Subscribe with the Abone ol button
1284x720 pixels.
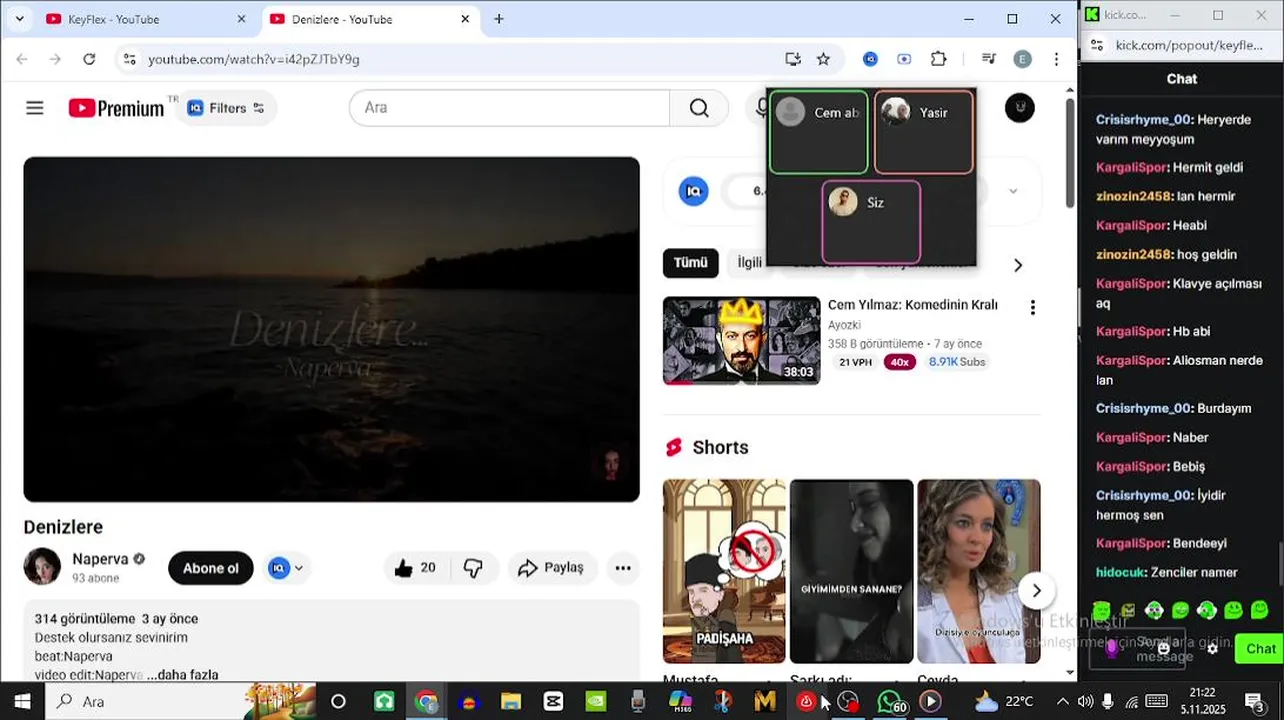click(211, 568)
